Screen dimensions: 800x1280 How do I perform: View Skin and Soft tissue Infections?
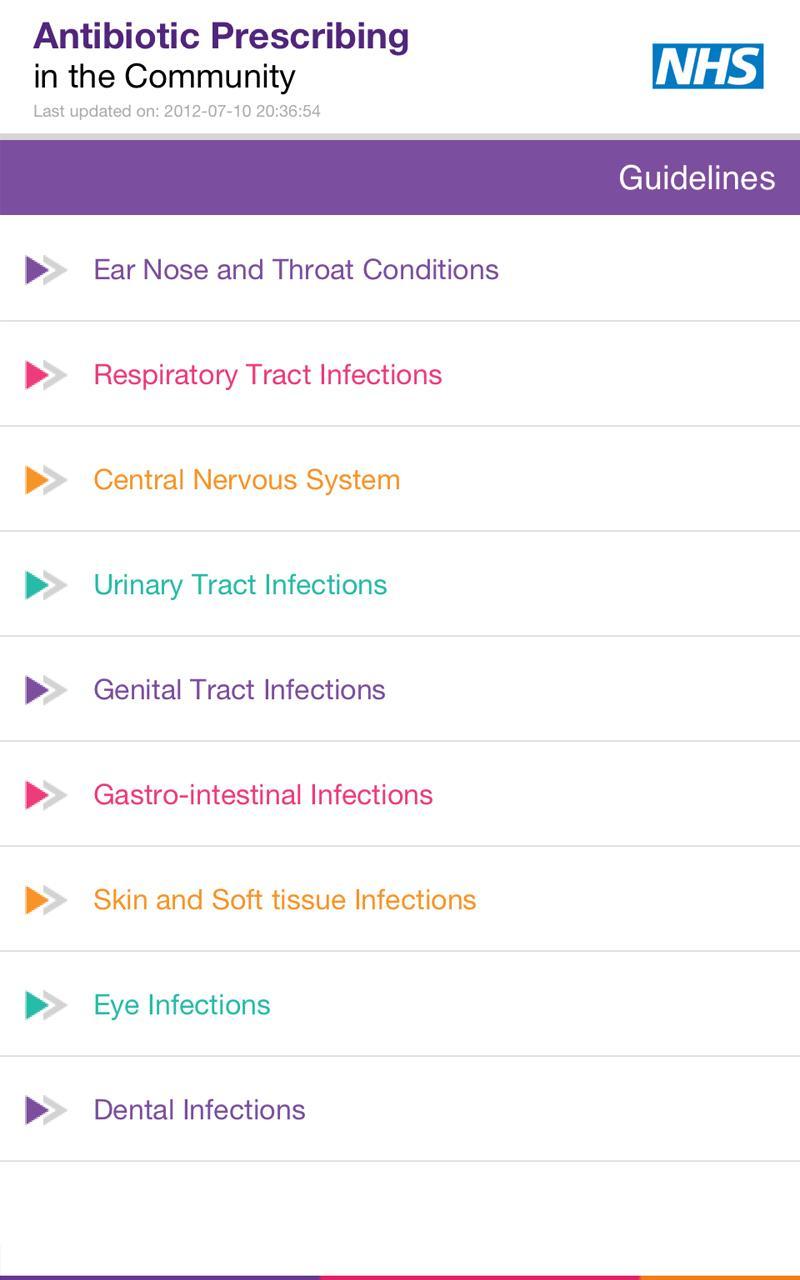pos(285,900)
